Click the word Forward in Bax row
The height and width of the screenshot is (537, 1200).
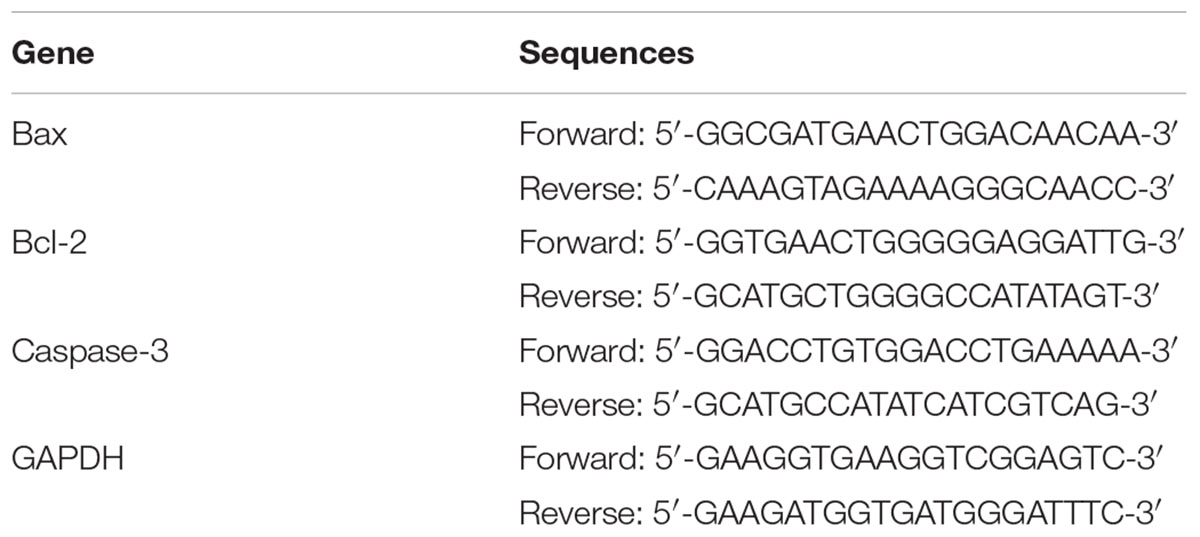point(581,135)
